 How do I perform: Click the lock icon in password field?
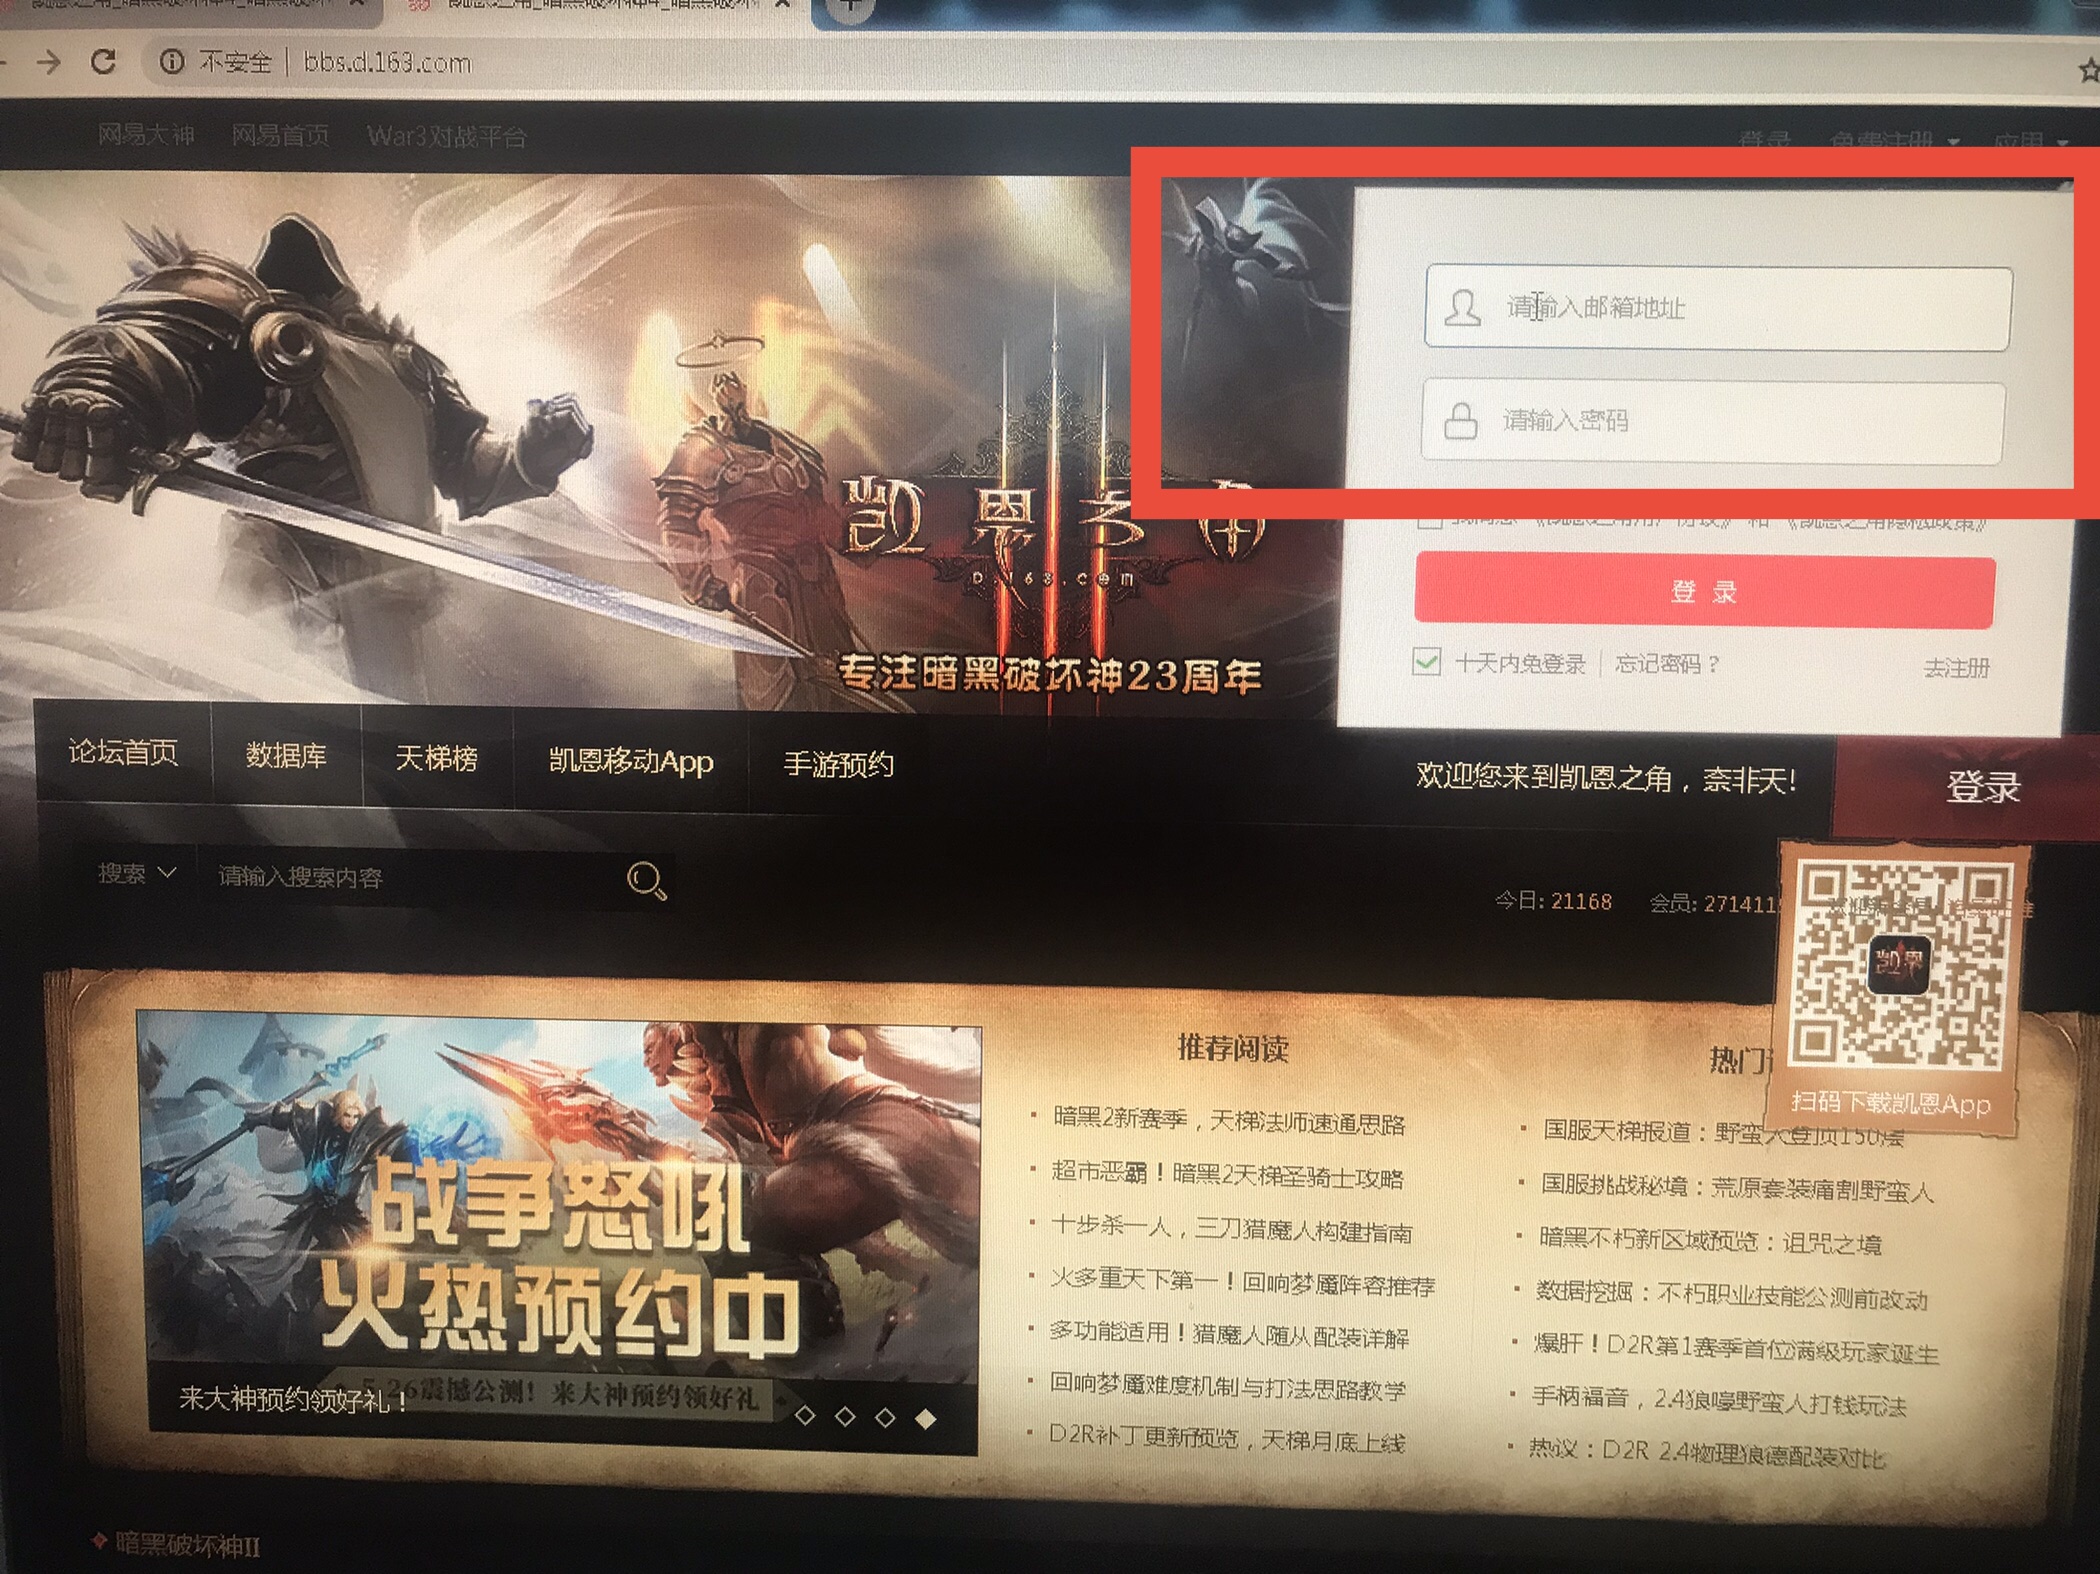tap(1461, 420)
